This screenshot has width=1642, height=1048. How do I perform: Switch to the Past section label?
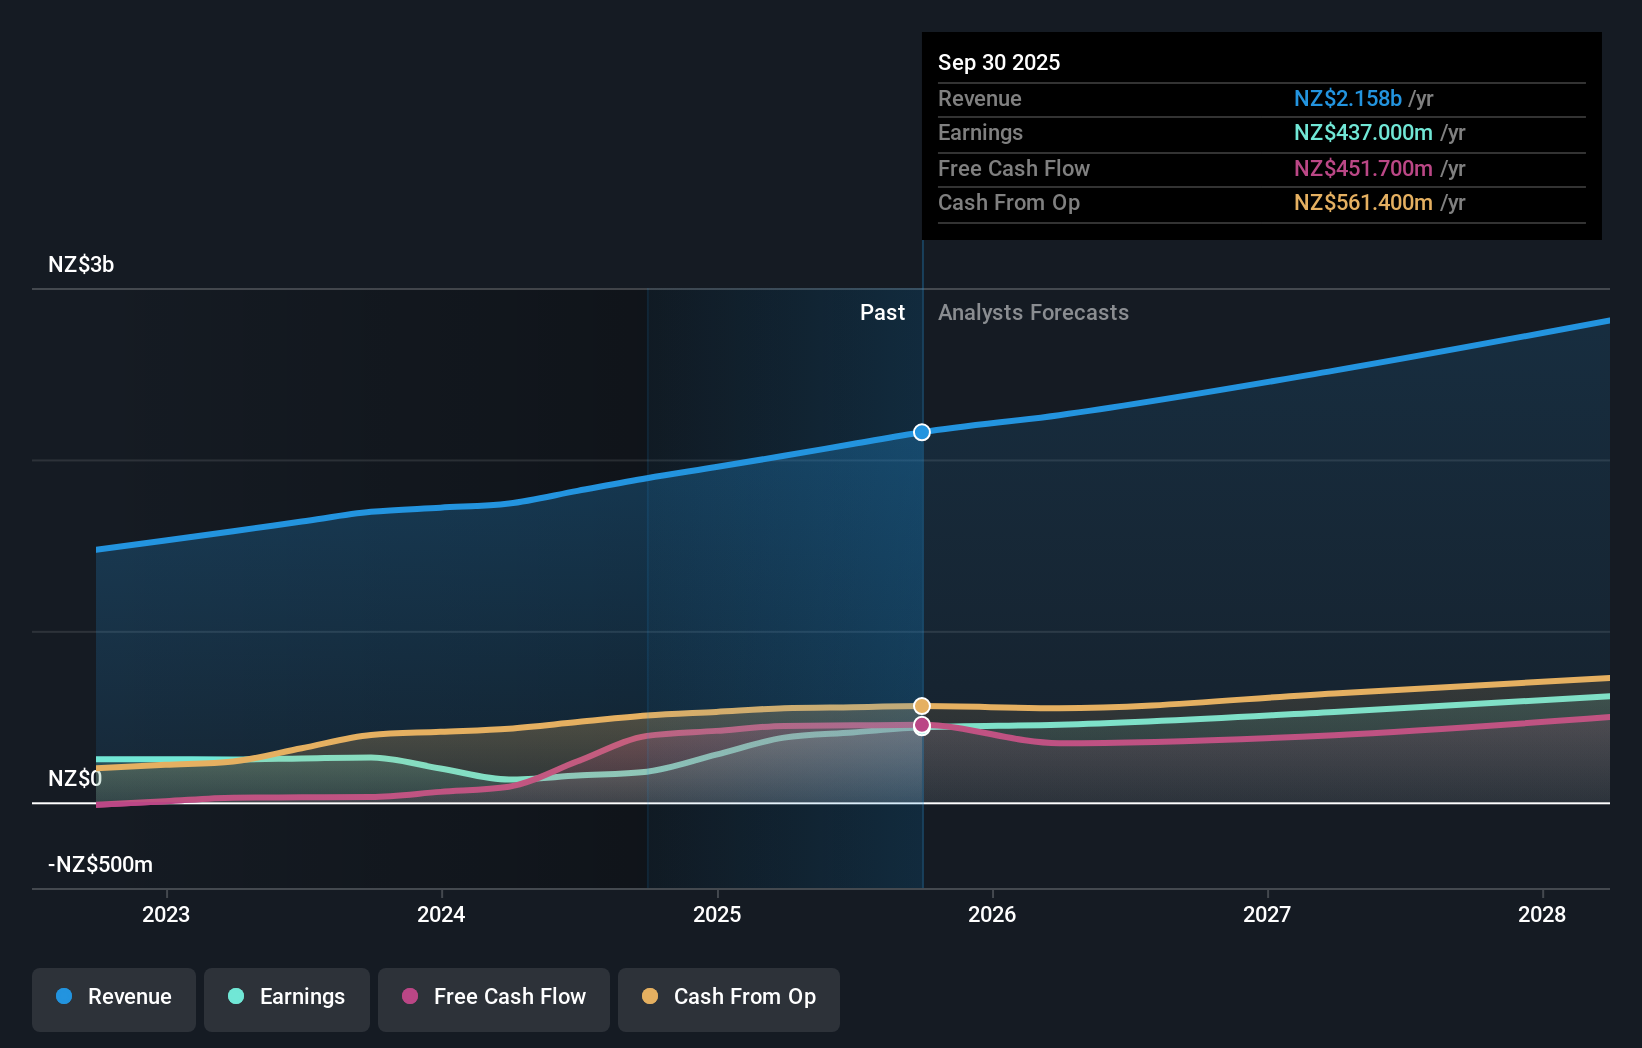point(882,312)
